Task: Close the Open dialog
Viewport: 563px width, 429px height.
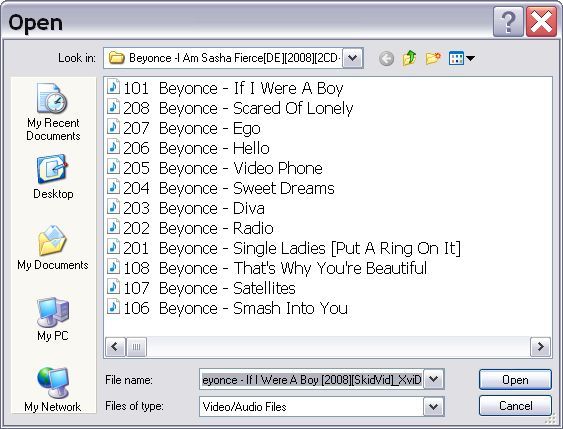Action: (541, 22)
